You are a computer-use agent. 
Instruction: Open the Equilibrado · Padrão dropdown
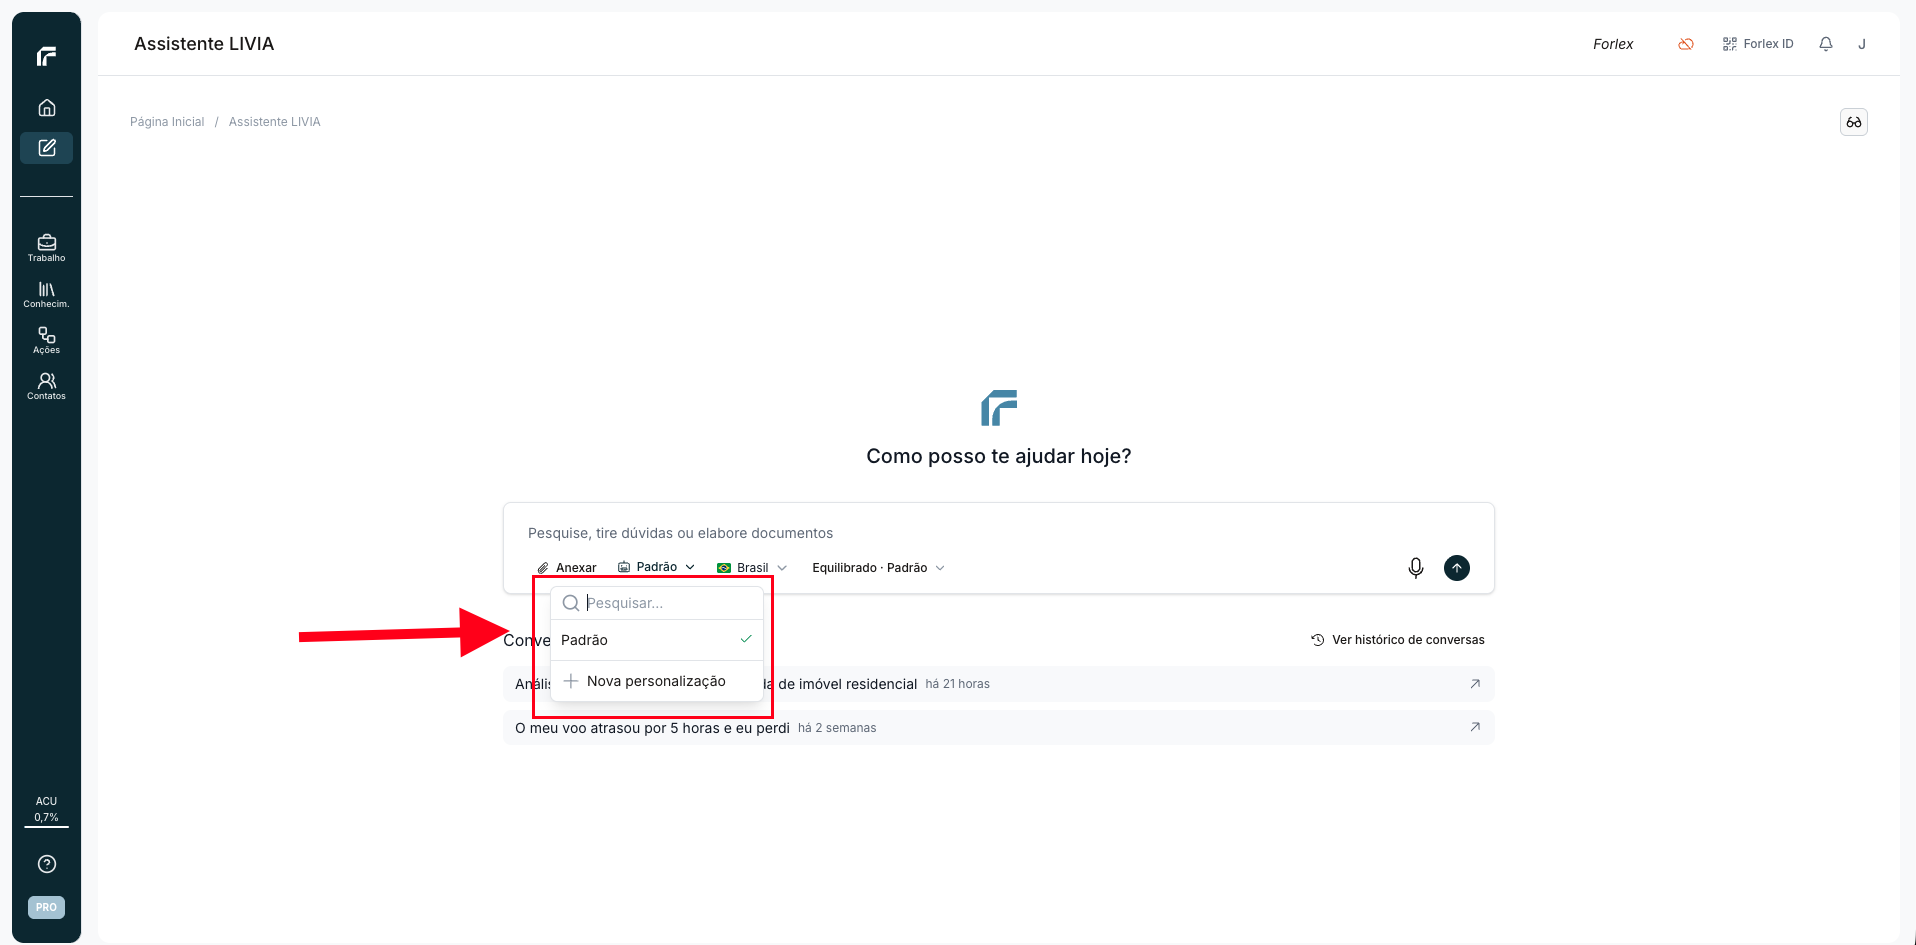[878, 567]
